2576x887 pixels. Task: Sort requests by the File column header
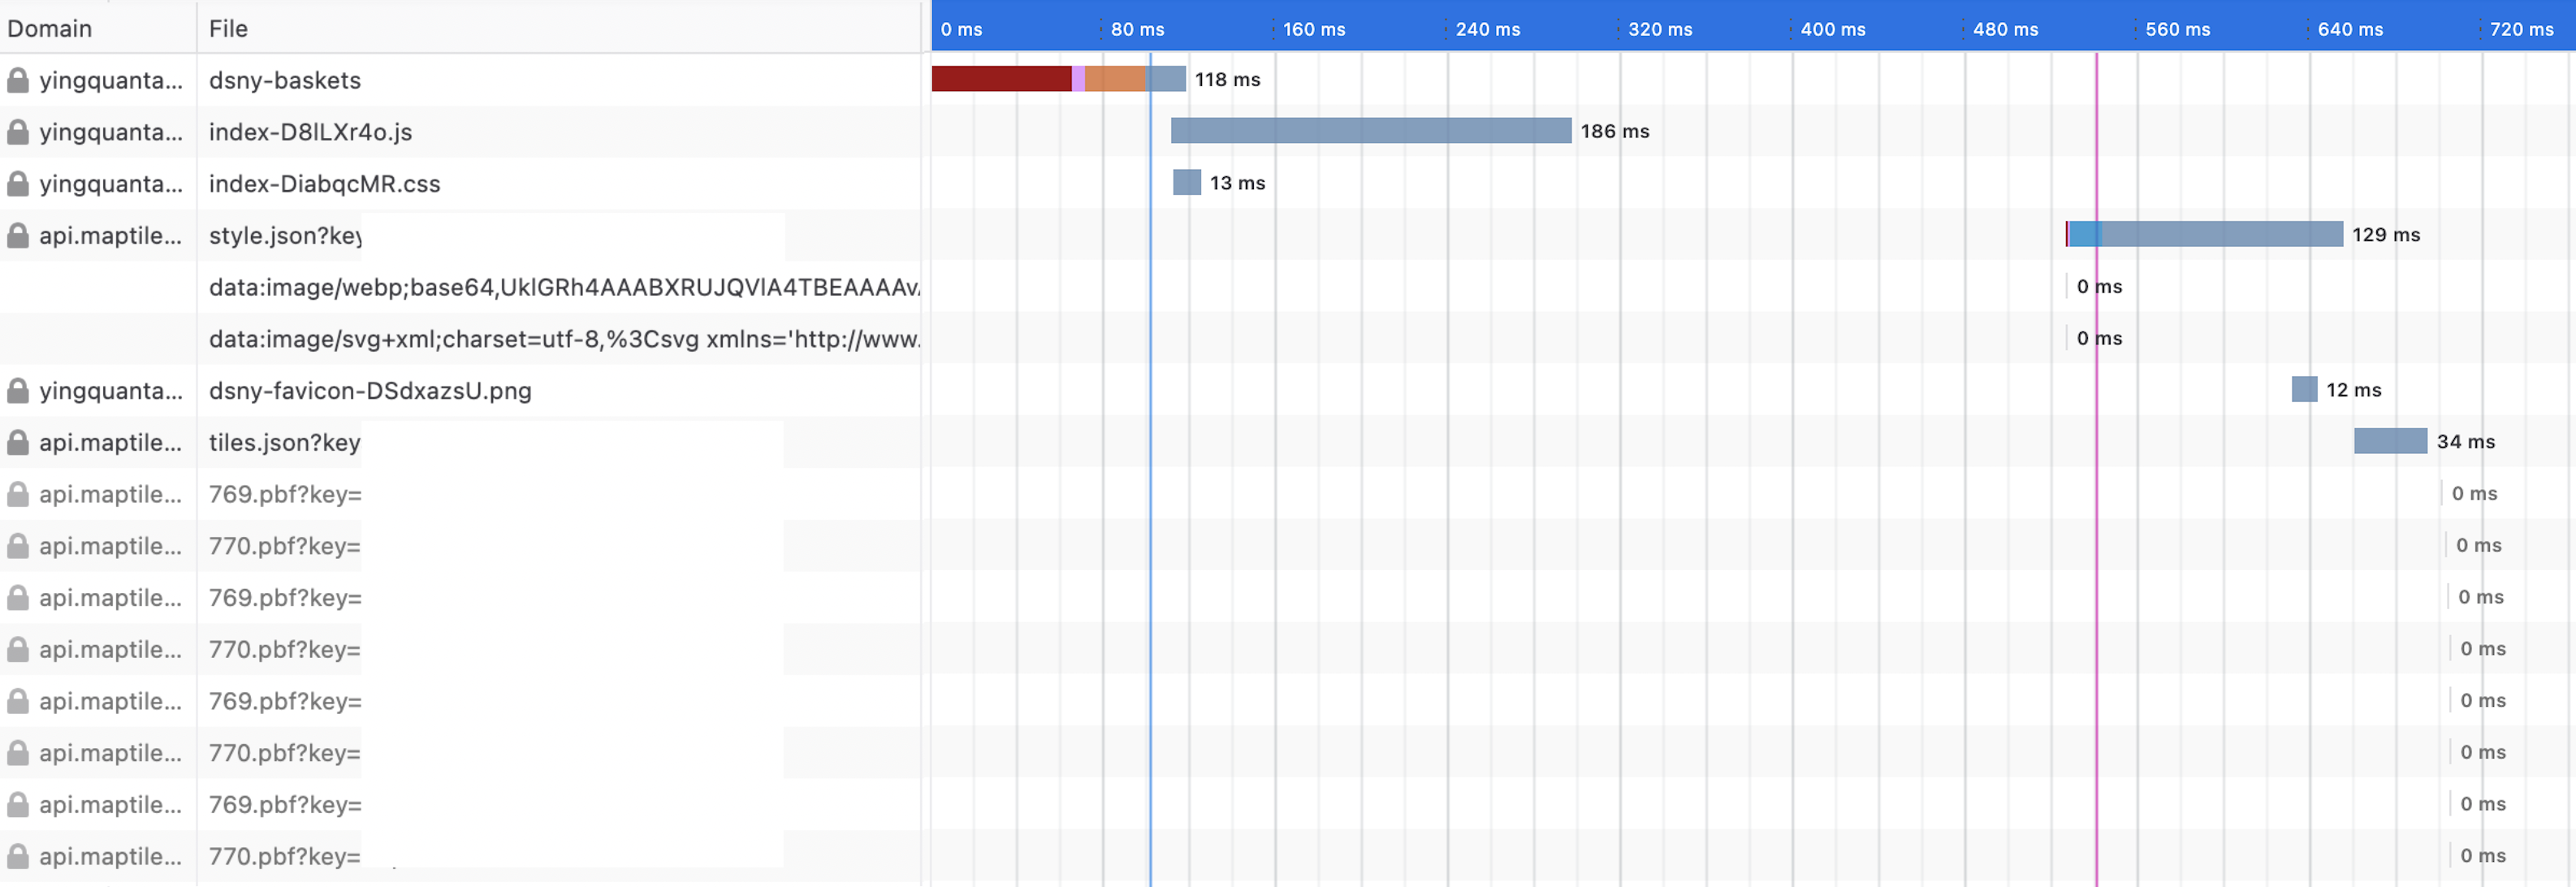(228, 28)
